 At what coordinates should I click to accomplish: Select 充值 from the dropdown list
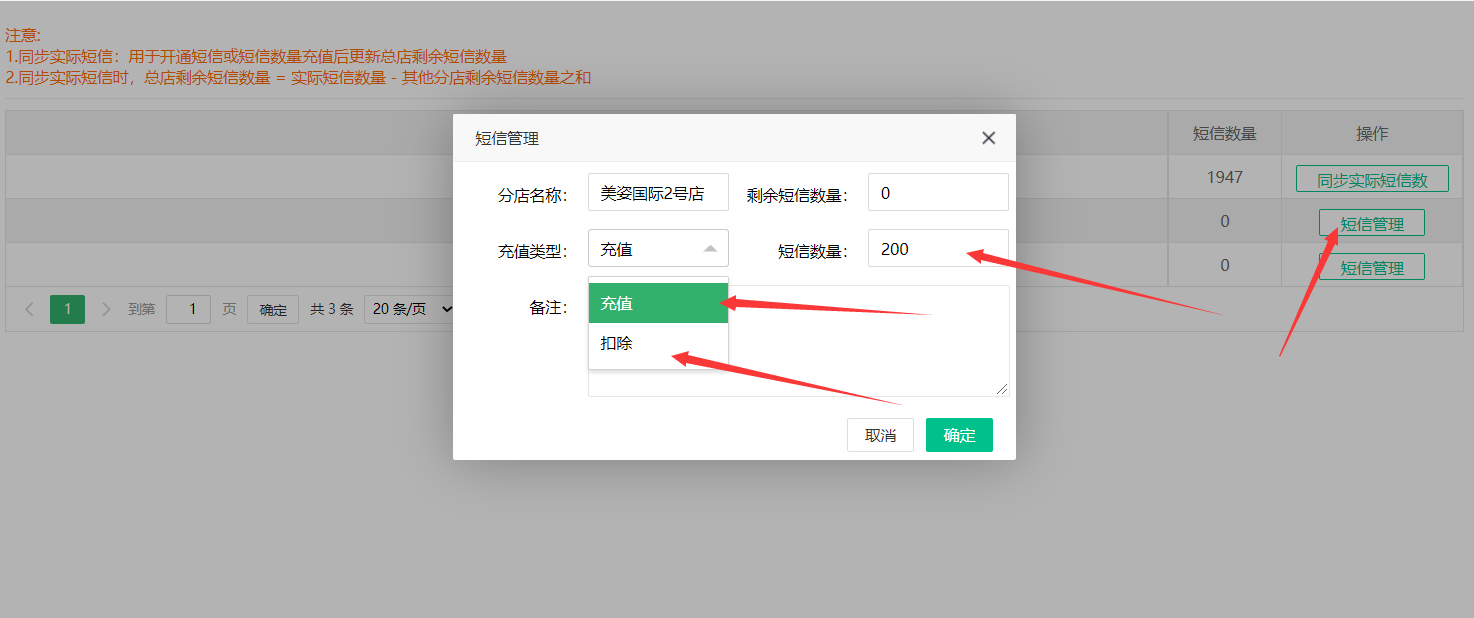(x=658, y=303)
